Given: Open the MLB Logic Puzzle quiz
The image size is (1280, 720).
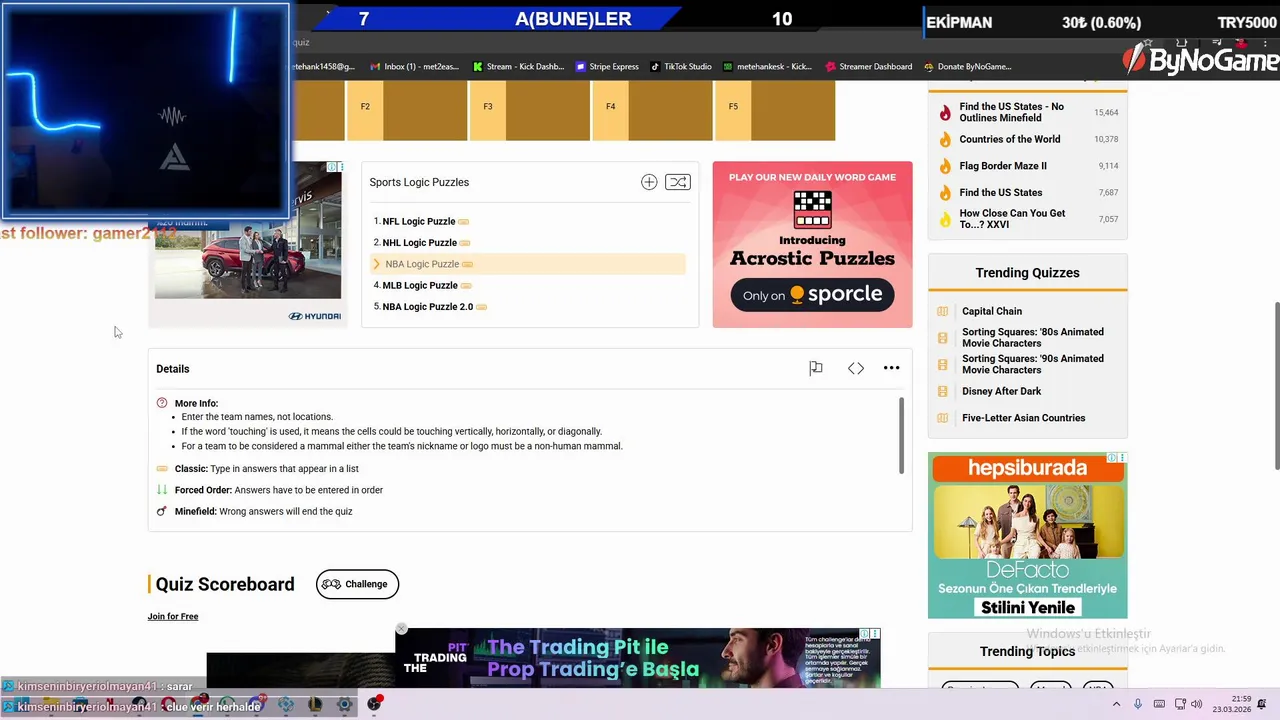Looking at the screenshot, I should tap(420, 285).
